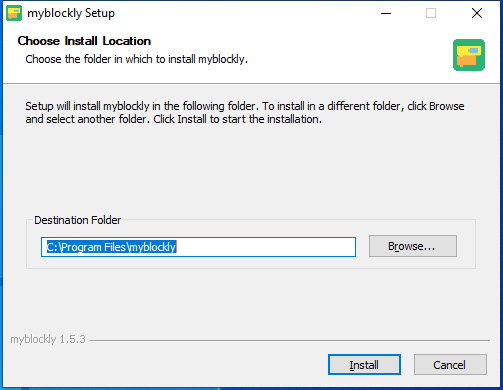
Task: Open the Browse... folder picker
Action: point(413,246)
